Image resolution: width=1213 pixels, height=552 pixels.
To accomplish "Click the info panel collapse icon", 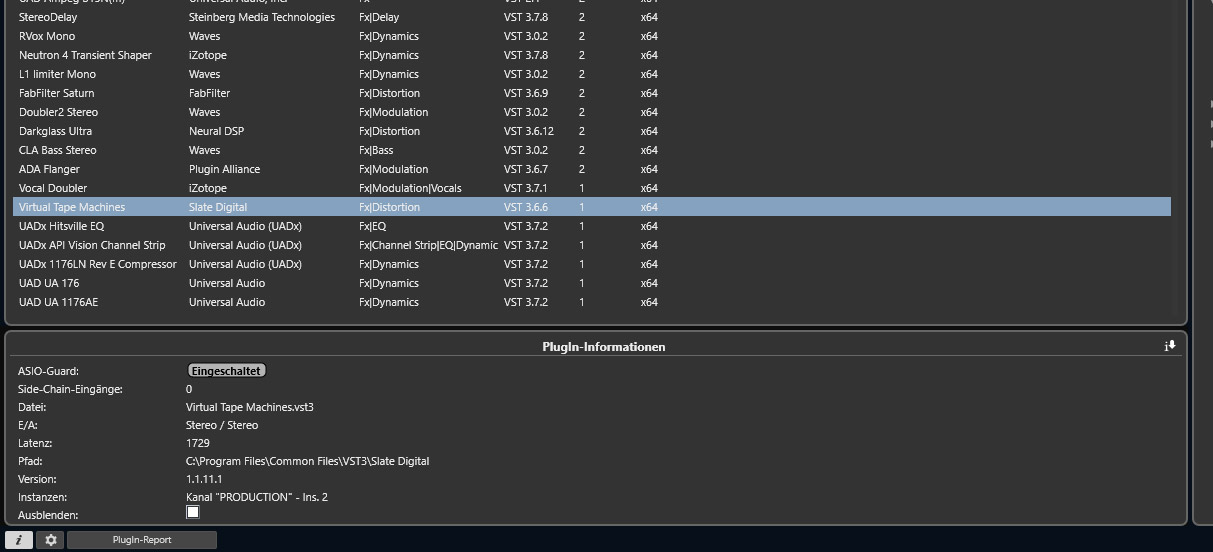I will point(1169,346).
